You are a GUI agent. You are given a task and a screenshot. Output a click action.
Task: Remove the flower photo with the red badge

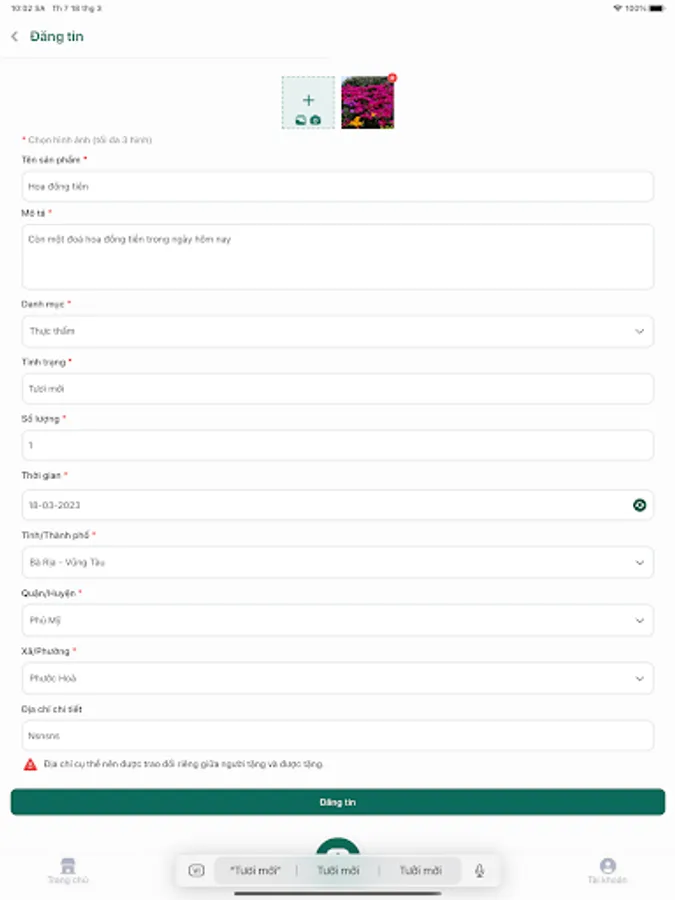392,78
